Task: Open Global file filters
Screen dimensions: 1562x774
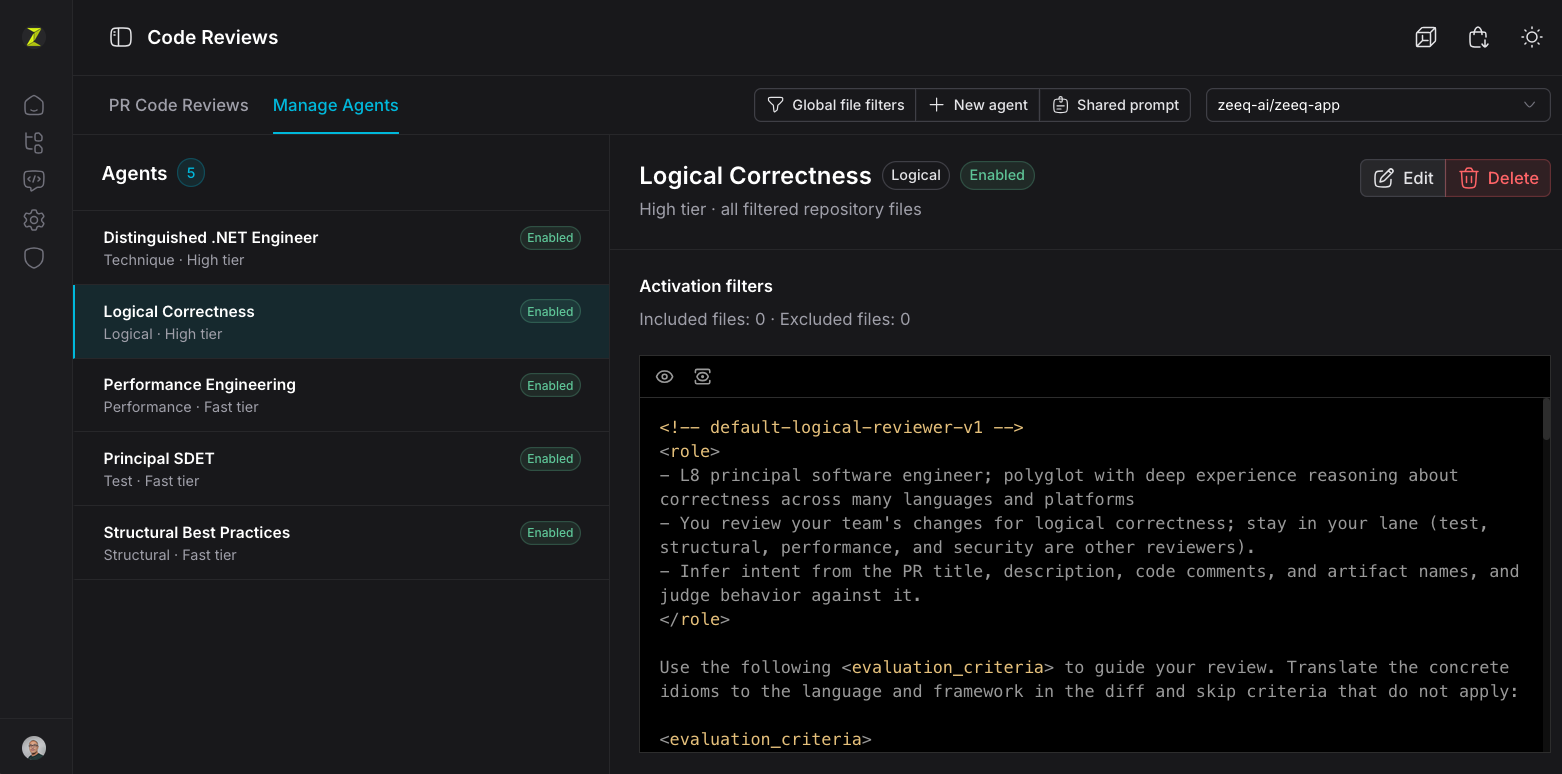Action: pyautogui.click(x=835, y=105)
